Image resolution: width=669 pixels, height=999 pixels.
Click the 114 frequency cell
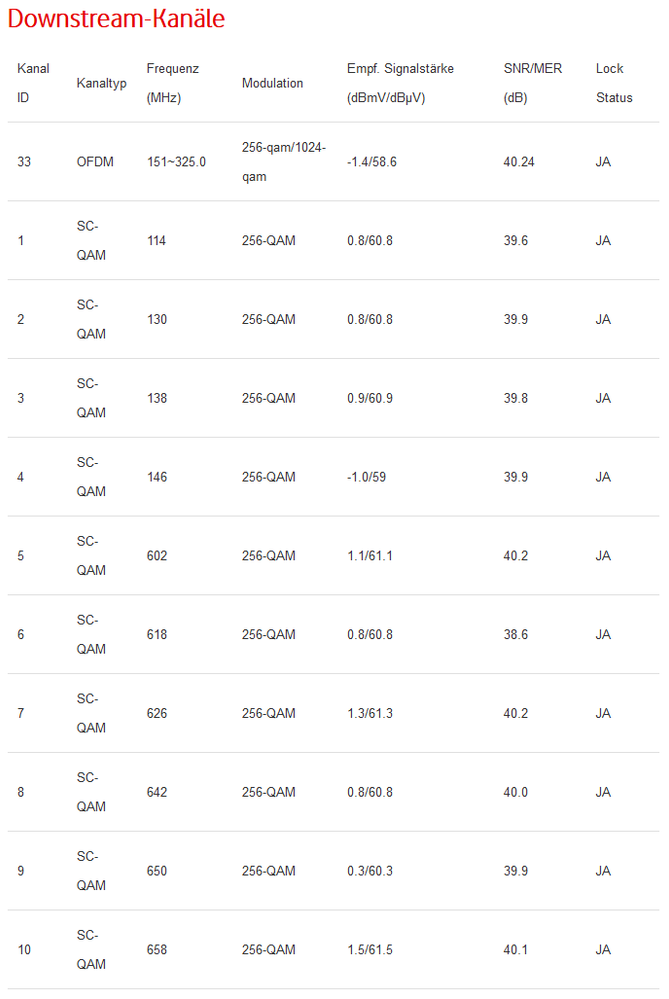click(156, 241)
